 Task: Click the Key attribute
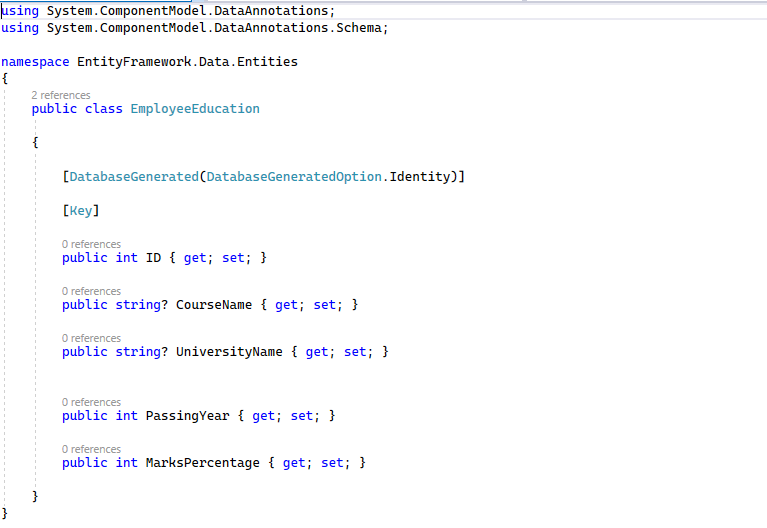[81, 211]
